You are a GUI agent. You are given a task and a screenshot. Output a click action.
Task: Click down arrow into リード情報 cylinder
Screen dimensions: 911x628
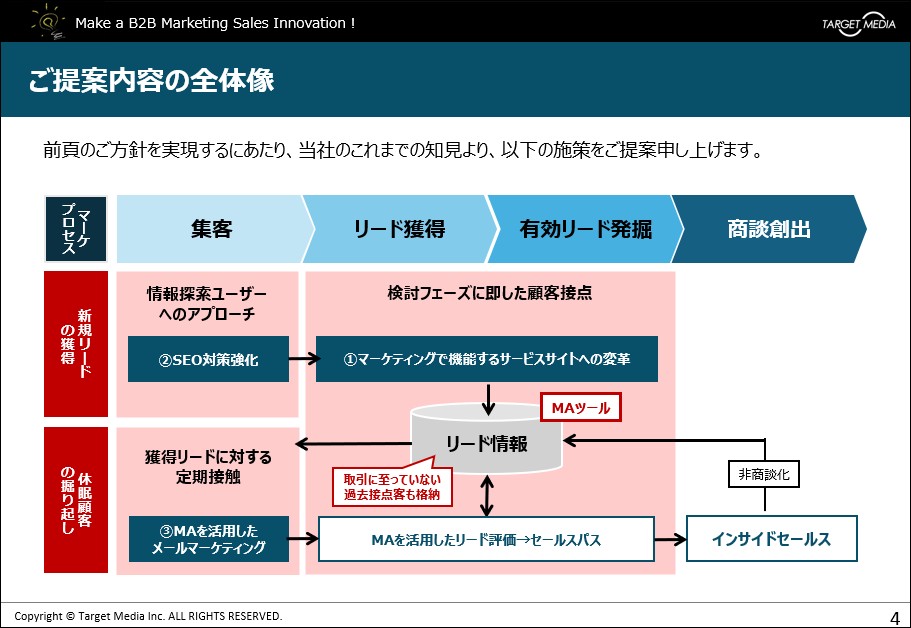pos(488,399)
